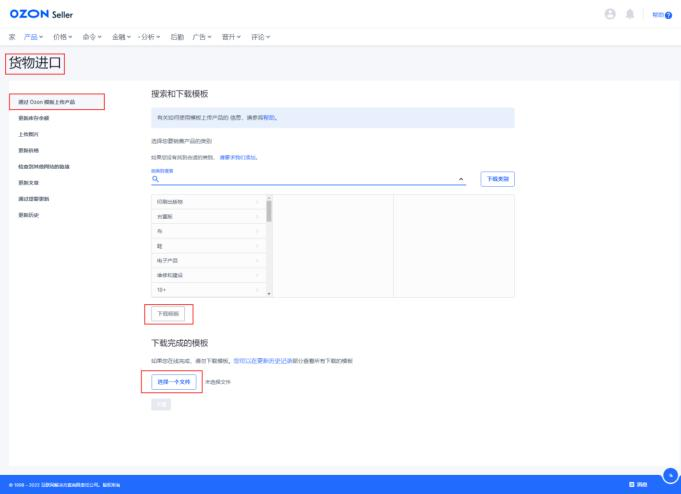Open the chat bubble icon at bottom right
This screenshot has width=681, height=494.
coord(670,475)
